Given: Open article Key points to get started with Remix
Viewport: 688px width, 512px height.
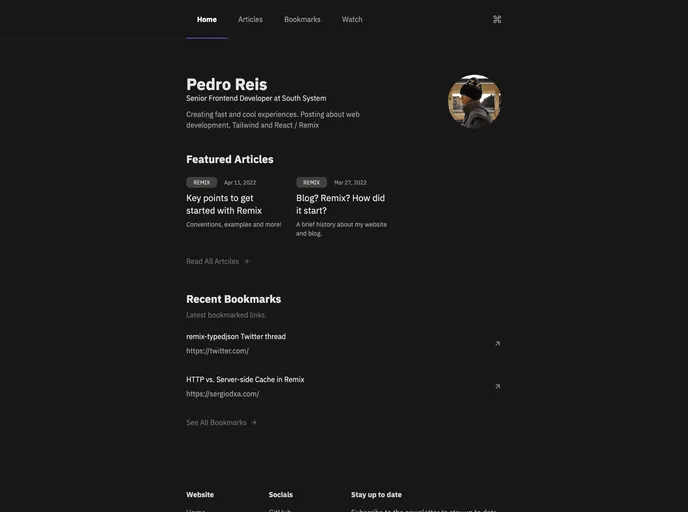Looking at the screenshot, I should [x=224, y=204].
